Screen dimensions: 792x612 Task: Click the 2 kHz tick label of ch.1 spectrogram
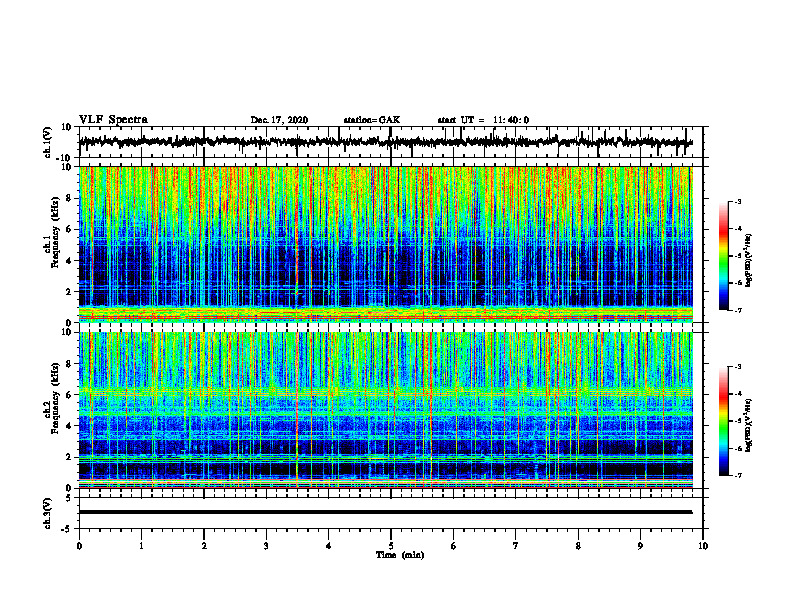click(71, 291)
